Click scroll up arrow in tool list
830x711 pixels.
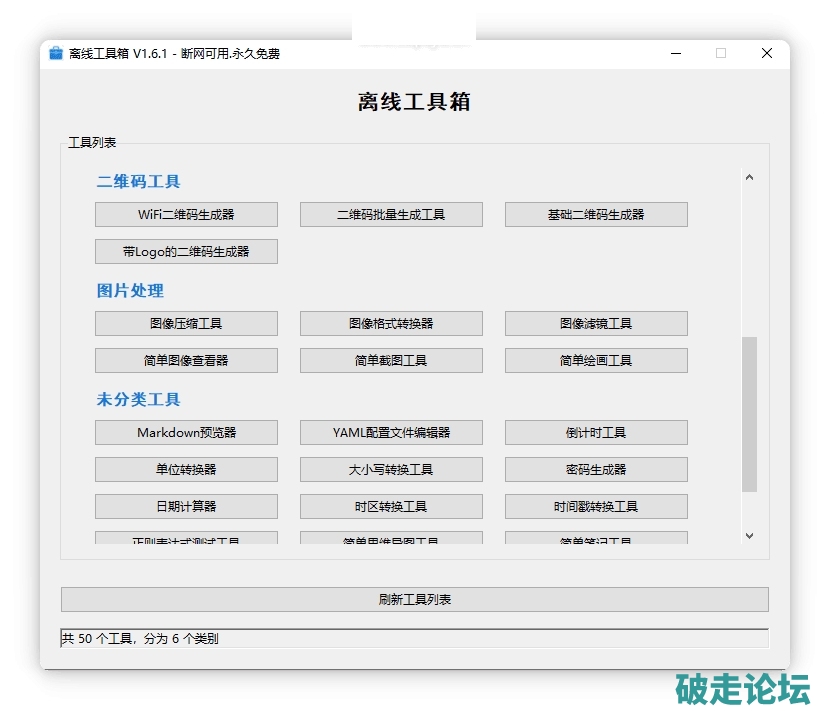coord(749,178)
